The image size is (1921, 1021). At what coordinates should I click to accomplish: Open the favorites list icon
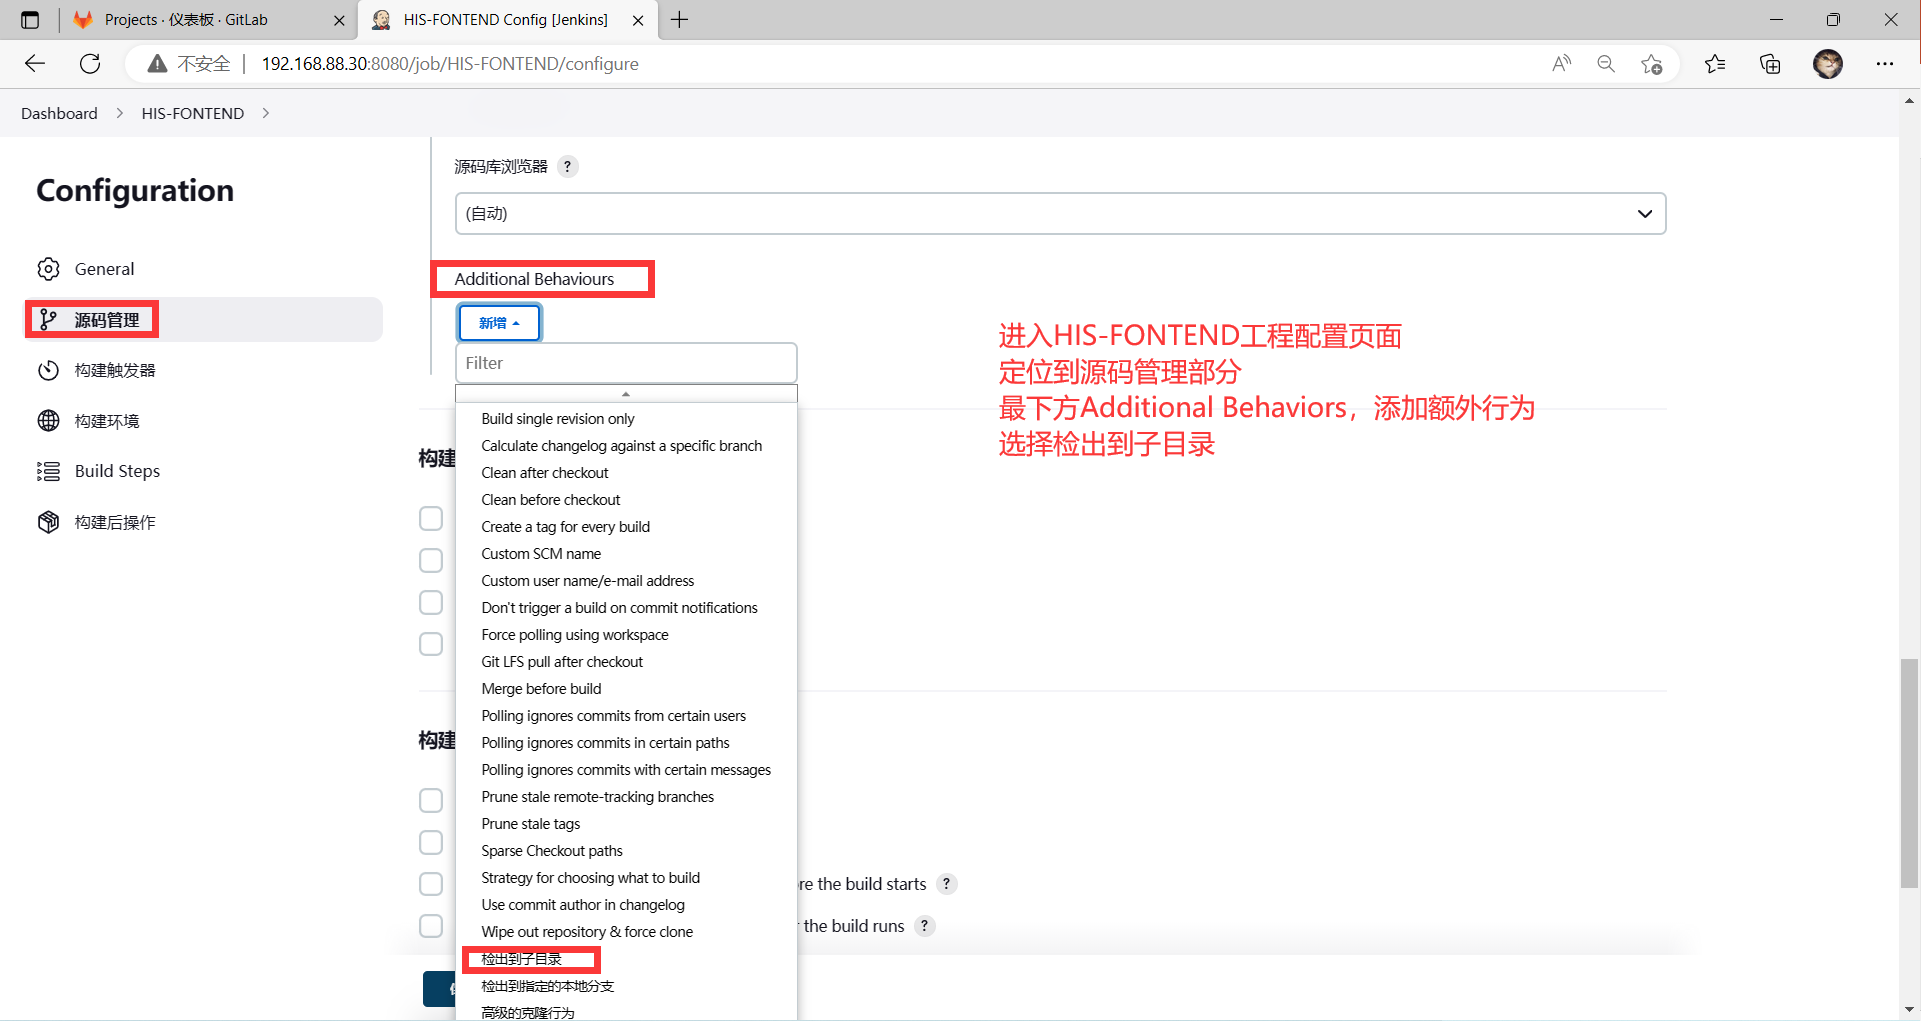tap(1715, 64)
